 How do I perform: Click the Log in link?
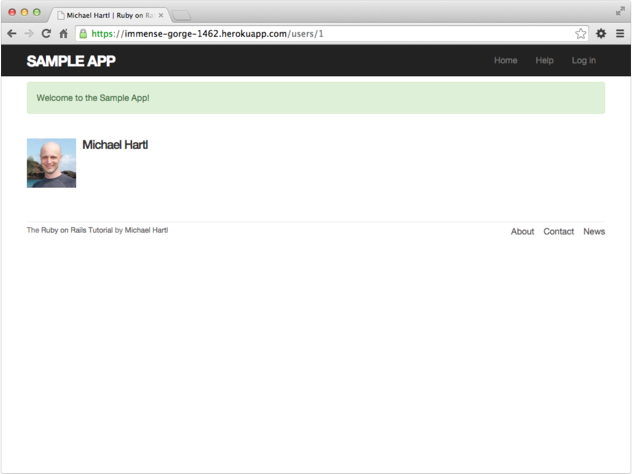(584, 61)
